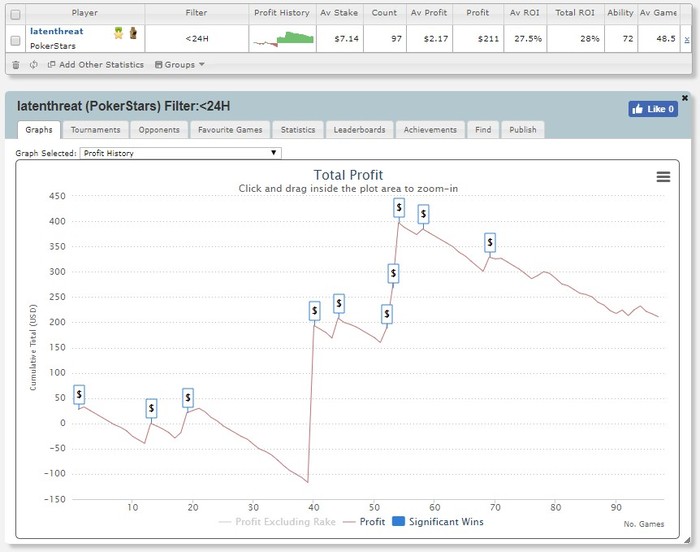Toggle the header select-all checkbox
The height and width of the screenshot is (552, 700).
tap(15, 15)
